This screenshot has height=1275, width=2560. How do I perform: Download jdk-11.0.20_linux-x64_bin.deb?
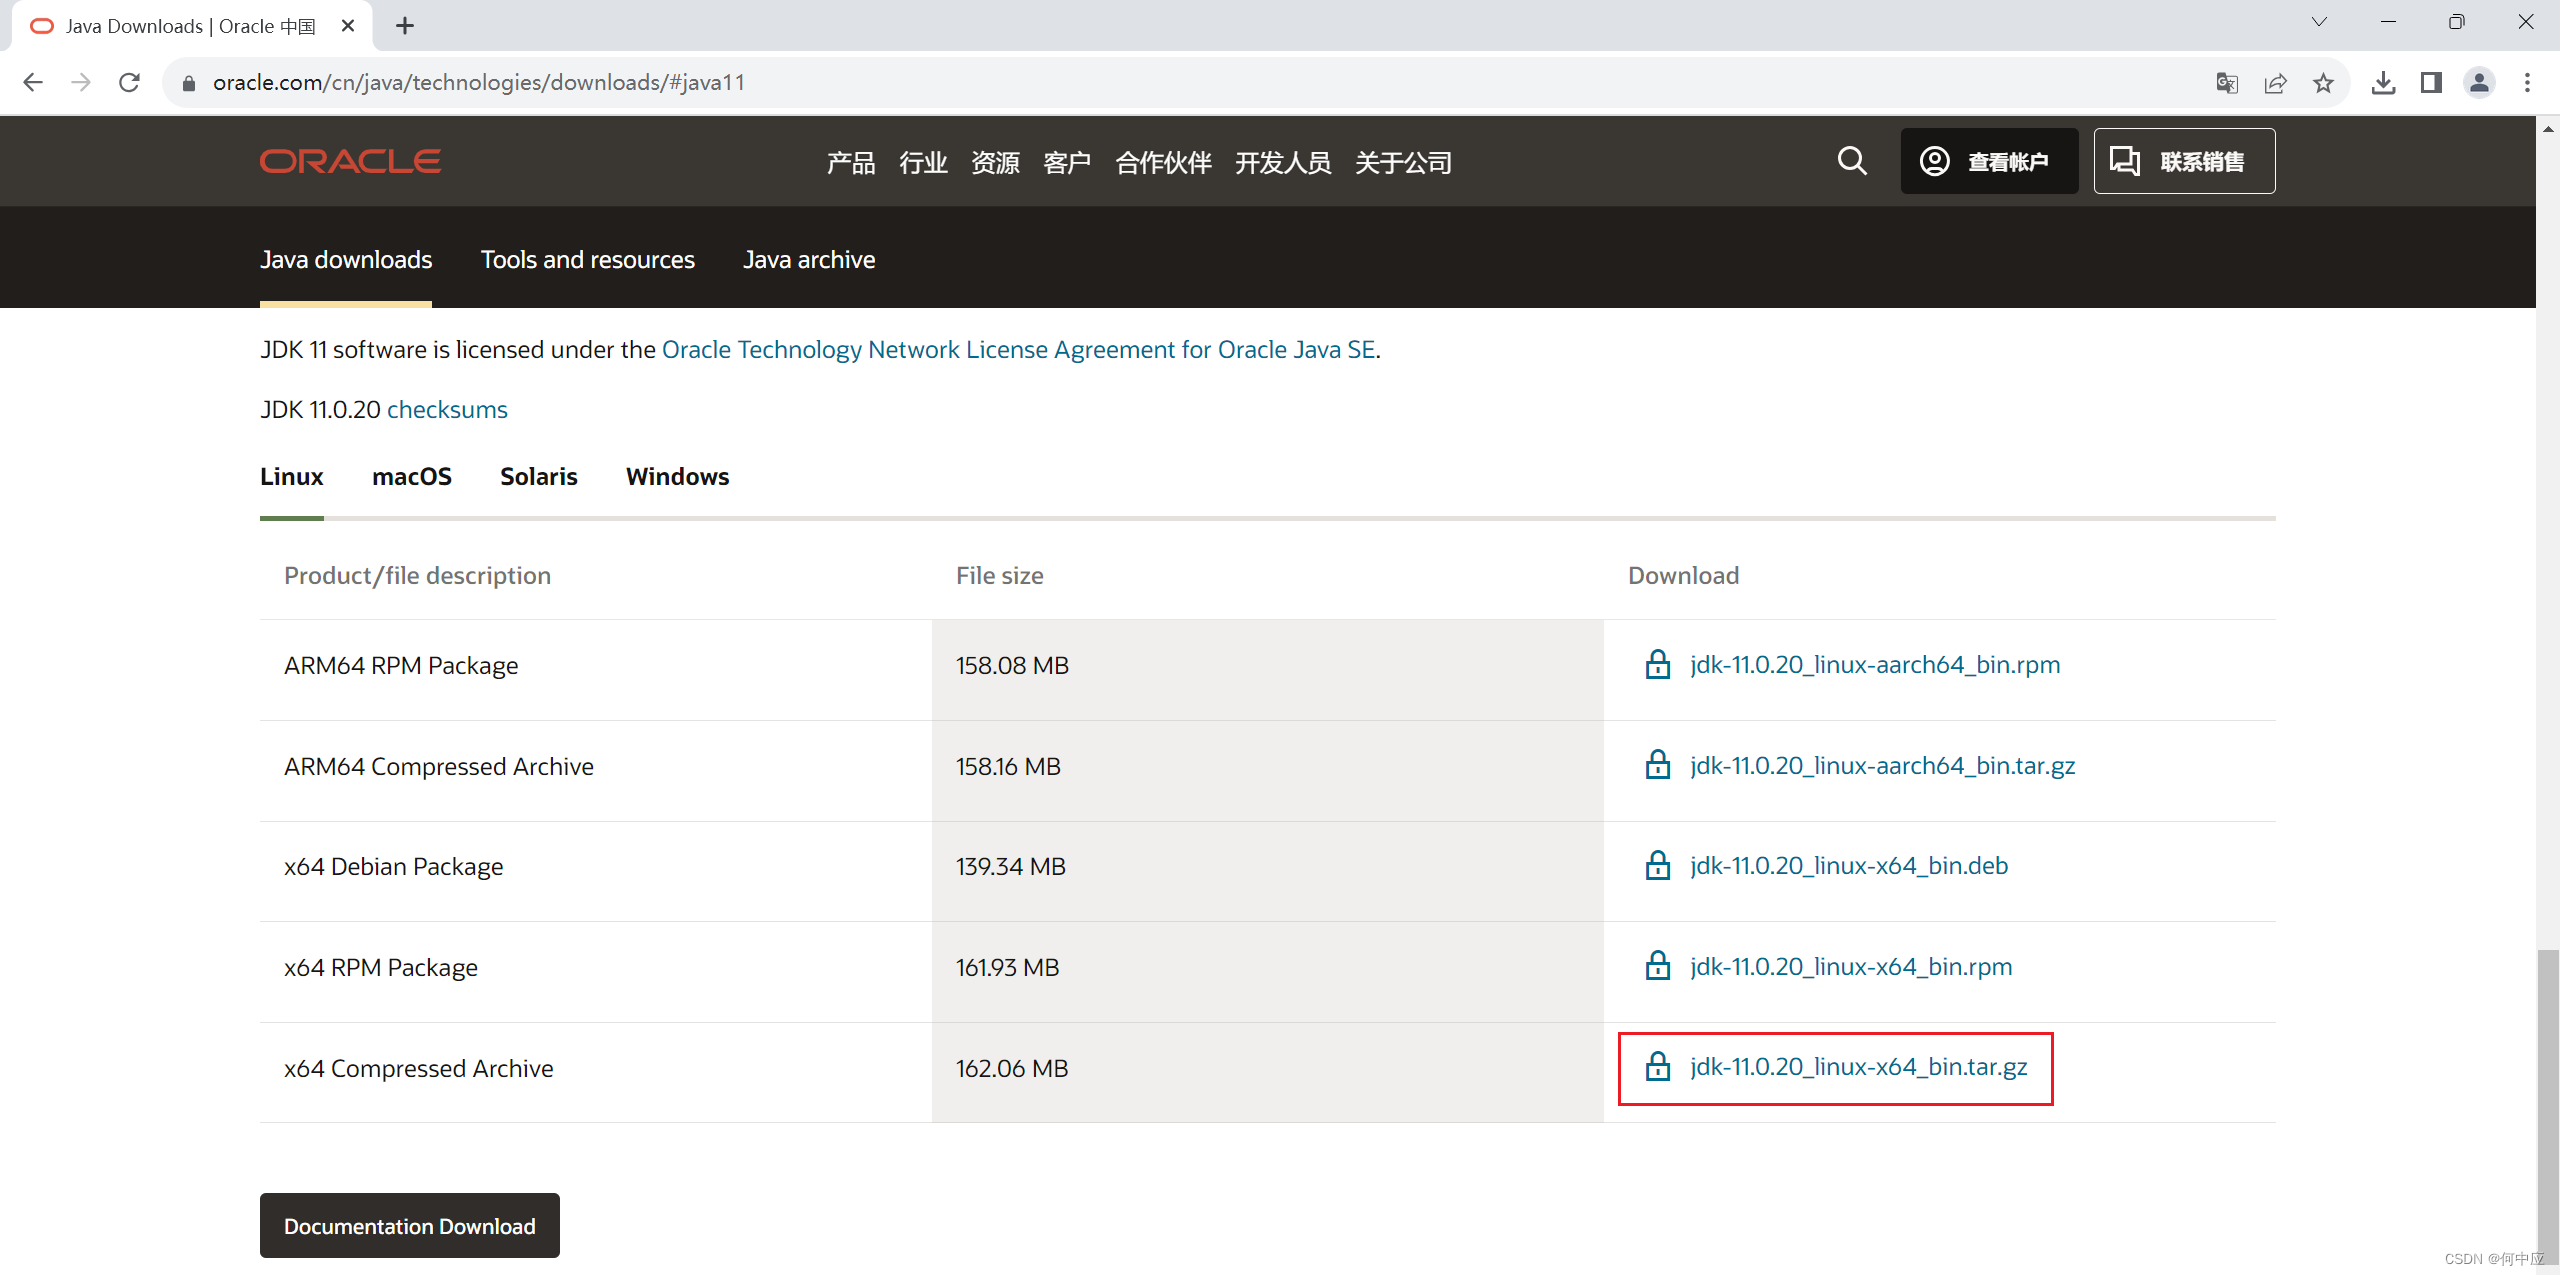click(x=1849, y=866)
